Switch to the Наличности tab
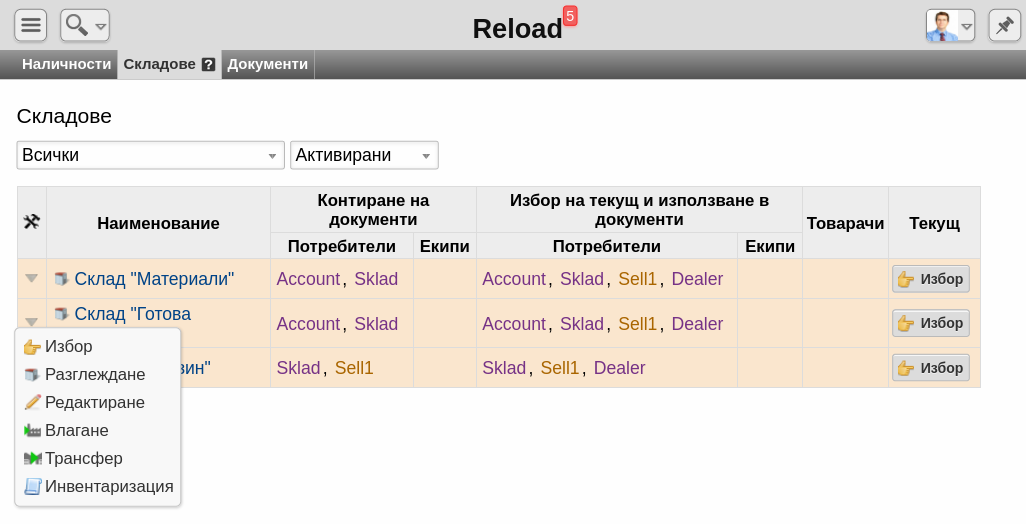Image resolution: width=1026 pixels, height=524 pixels. coord(66,64)
